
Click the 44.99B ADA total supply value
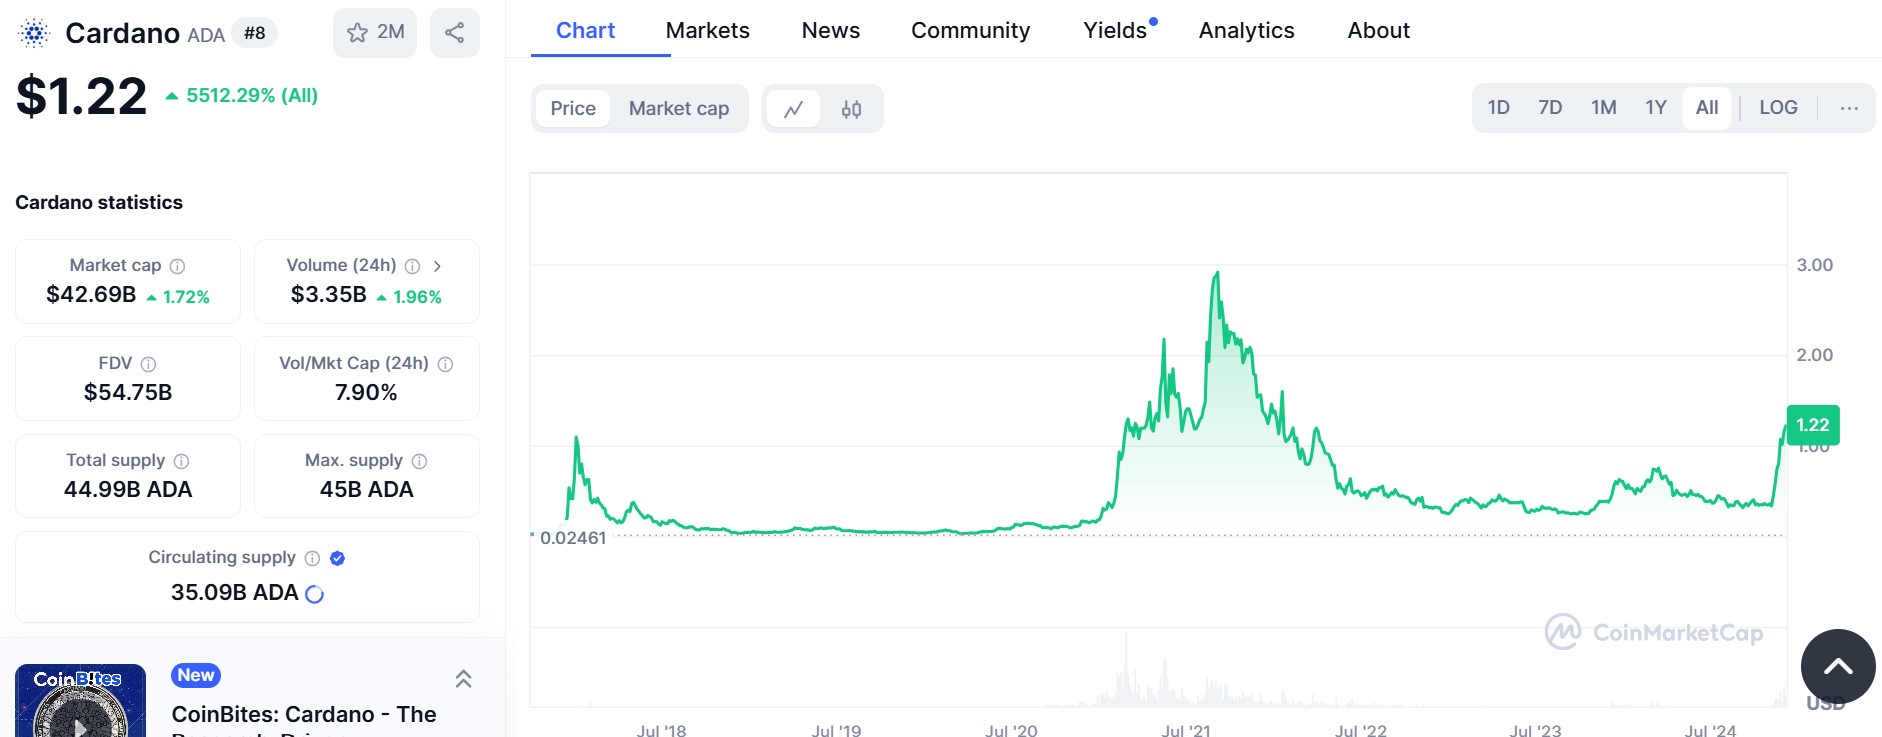coord(128,489)
